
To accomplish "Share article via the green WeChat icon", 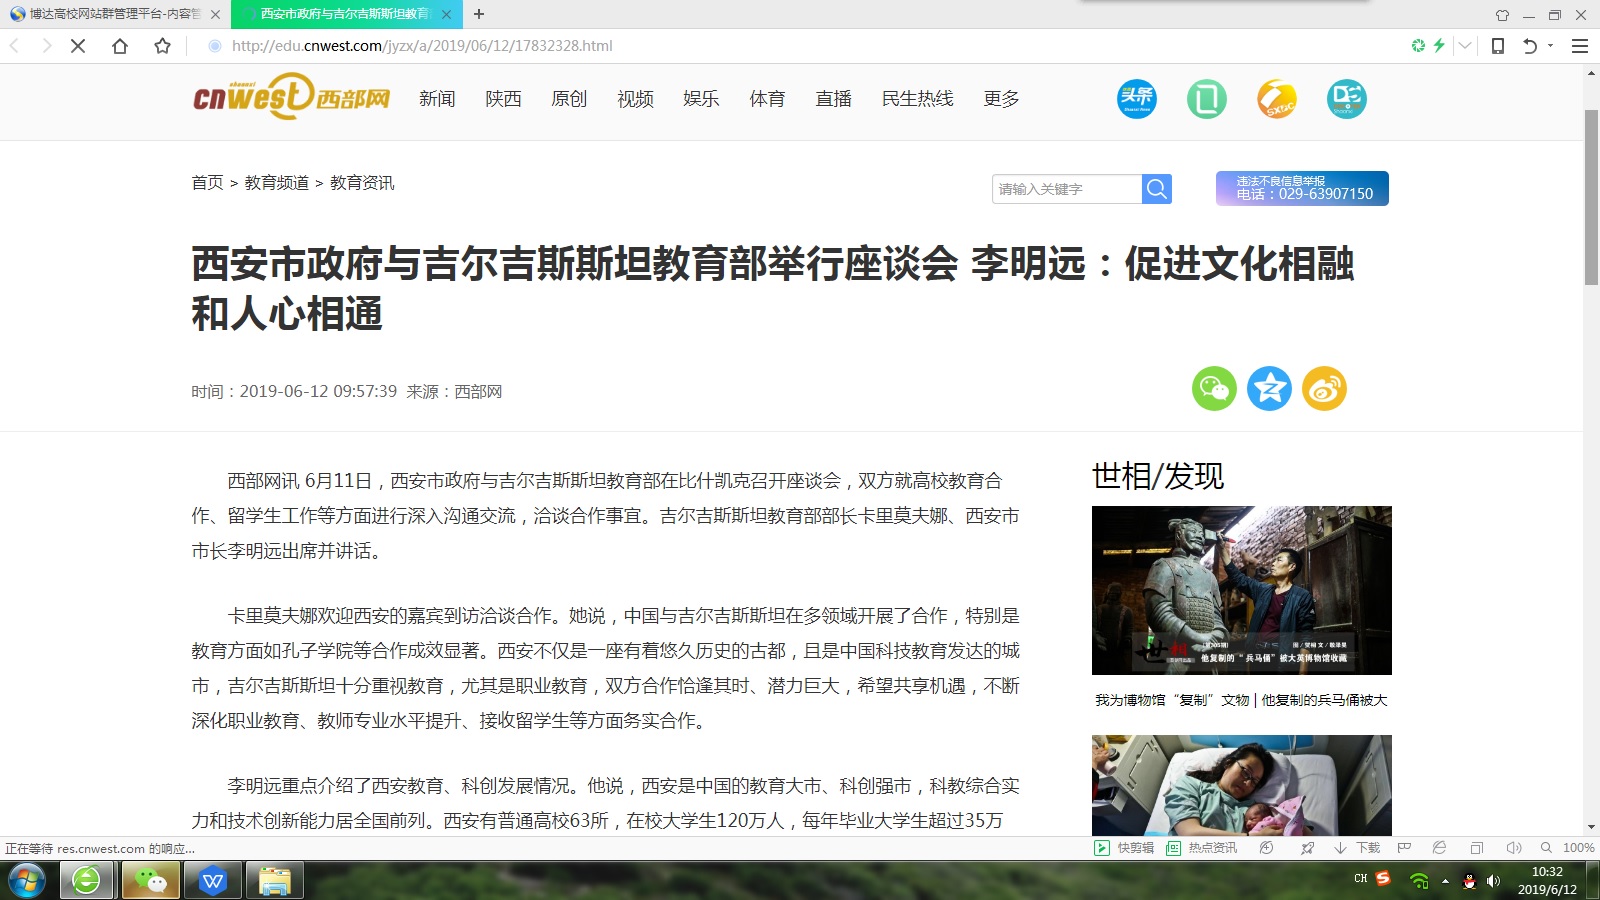I will (1214, 389).
